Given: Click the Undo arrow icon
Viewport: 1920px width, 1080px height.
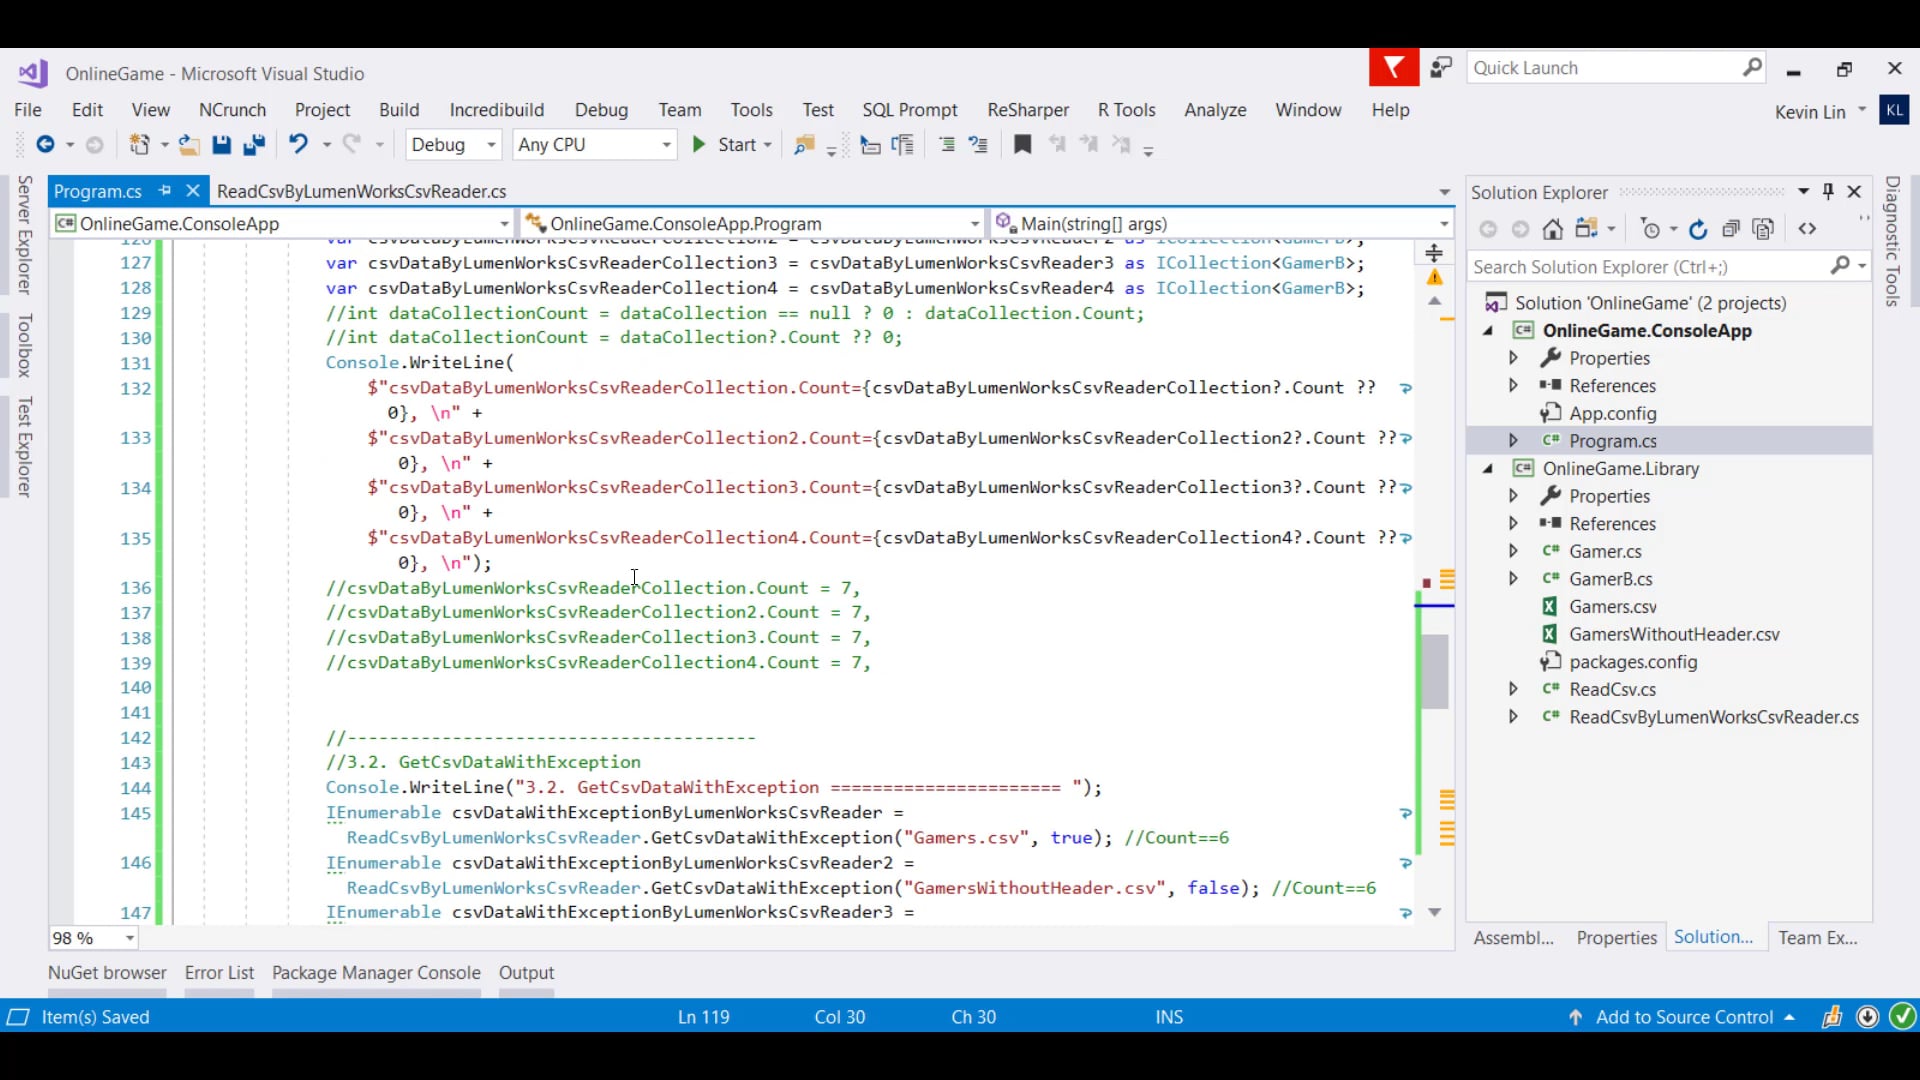Looking at the screenshot, I should point(298,144).
